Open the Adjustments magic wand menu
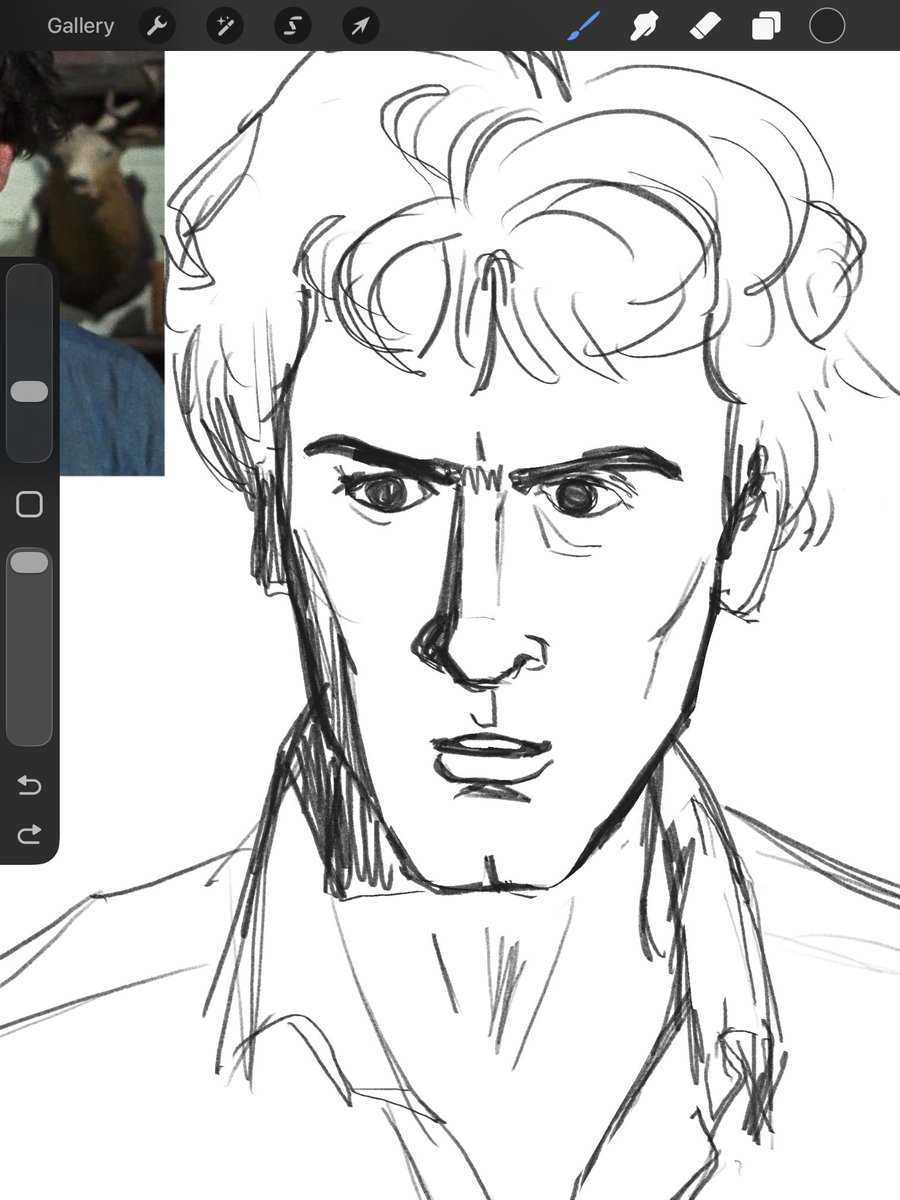The height and width of the screenshot is (1200, 900). point(223,26)
